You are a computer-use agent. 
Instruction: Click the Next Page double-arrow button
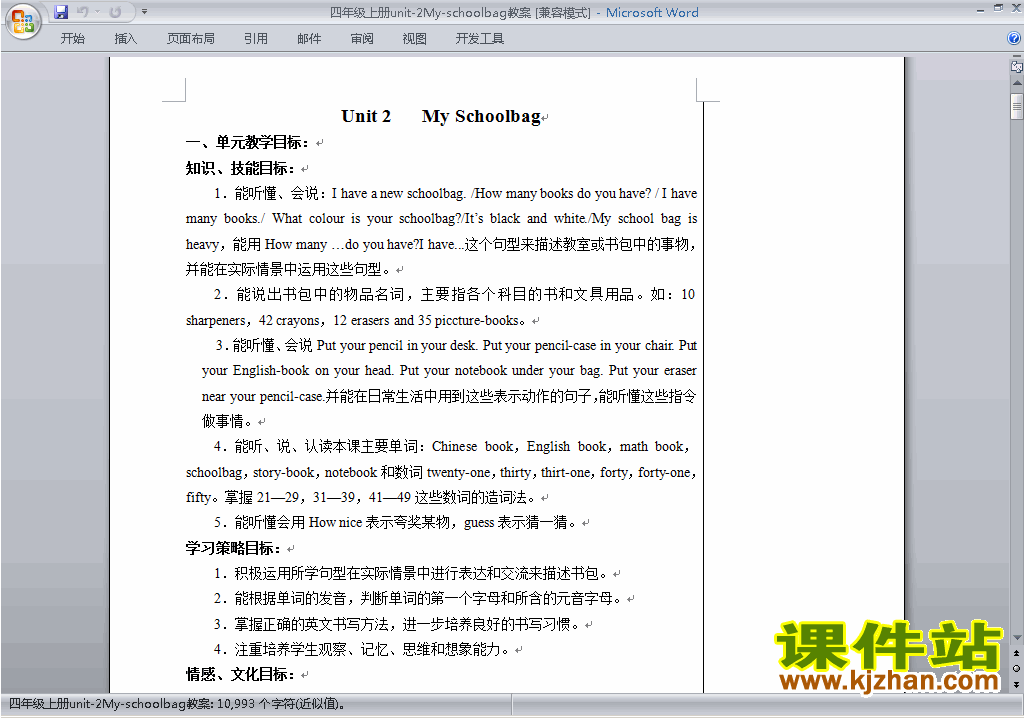click(1016, 684)
